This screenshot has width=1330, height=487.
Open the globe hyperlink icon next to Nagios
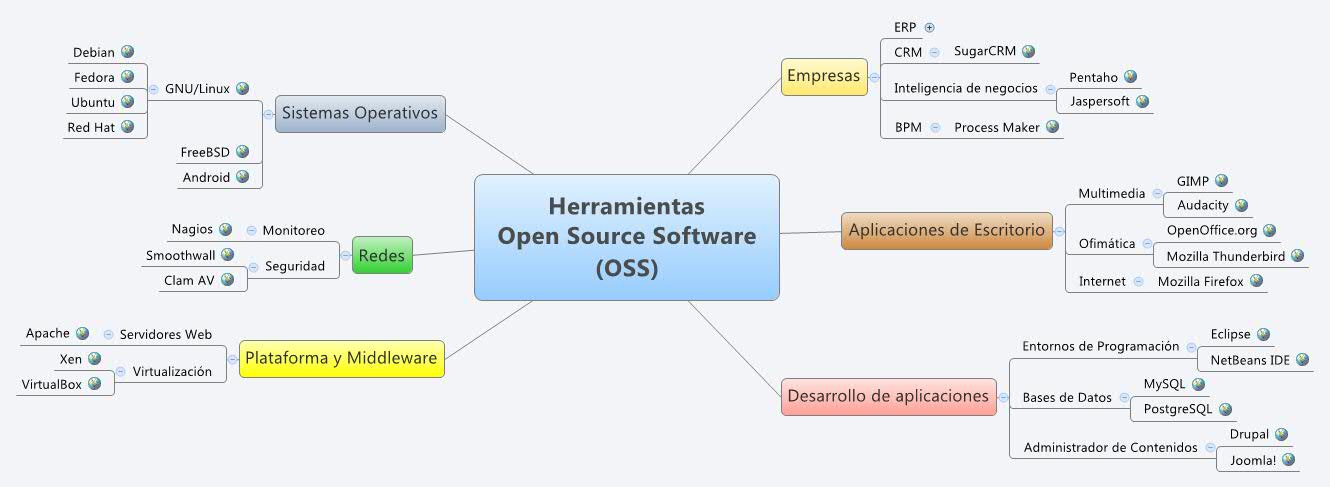[225, 230]
